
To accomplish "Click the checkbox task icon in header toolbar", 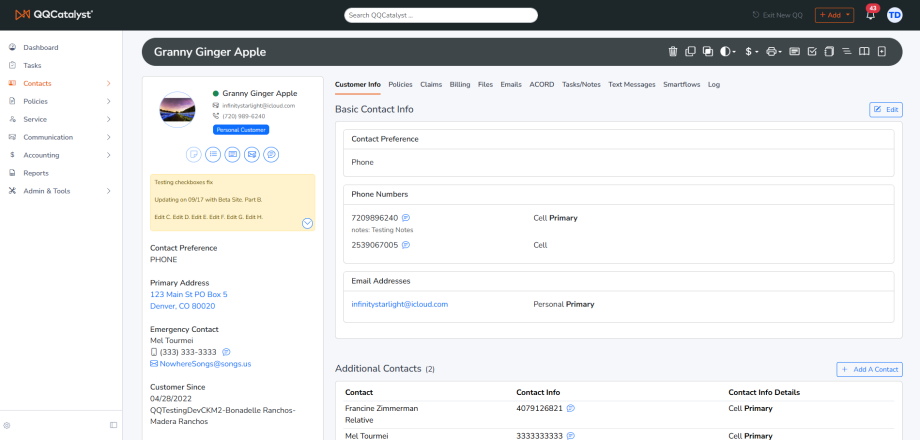I will 812,52.
